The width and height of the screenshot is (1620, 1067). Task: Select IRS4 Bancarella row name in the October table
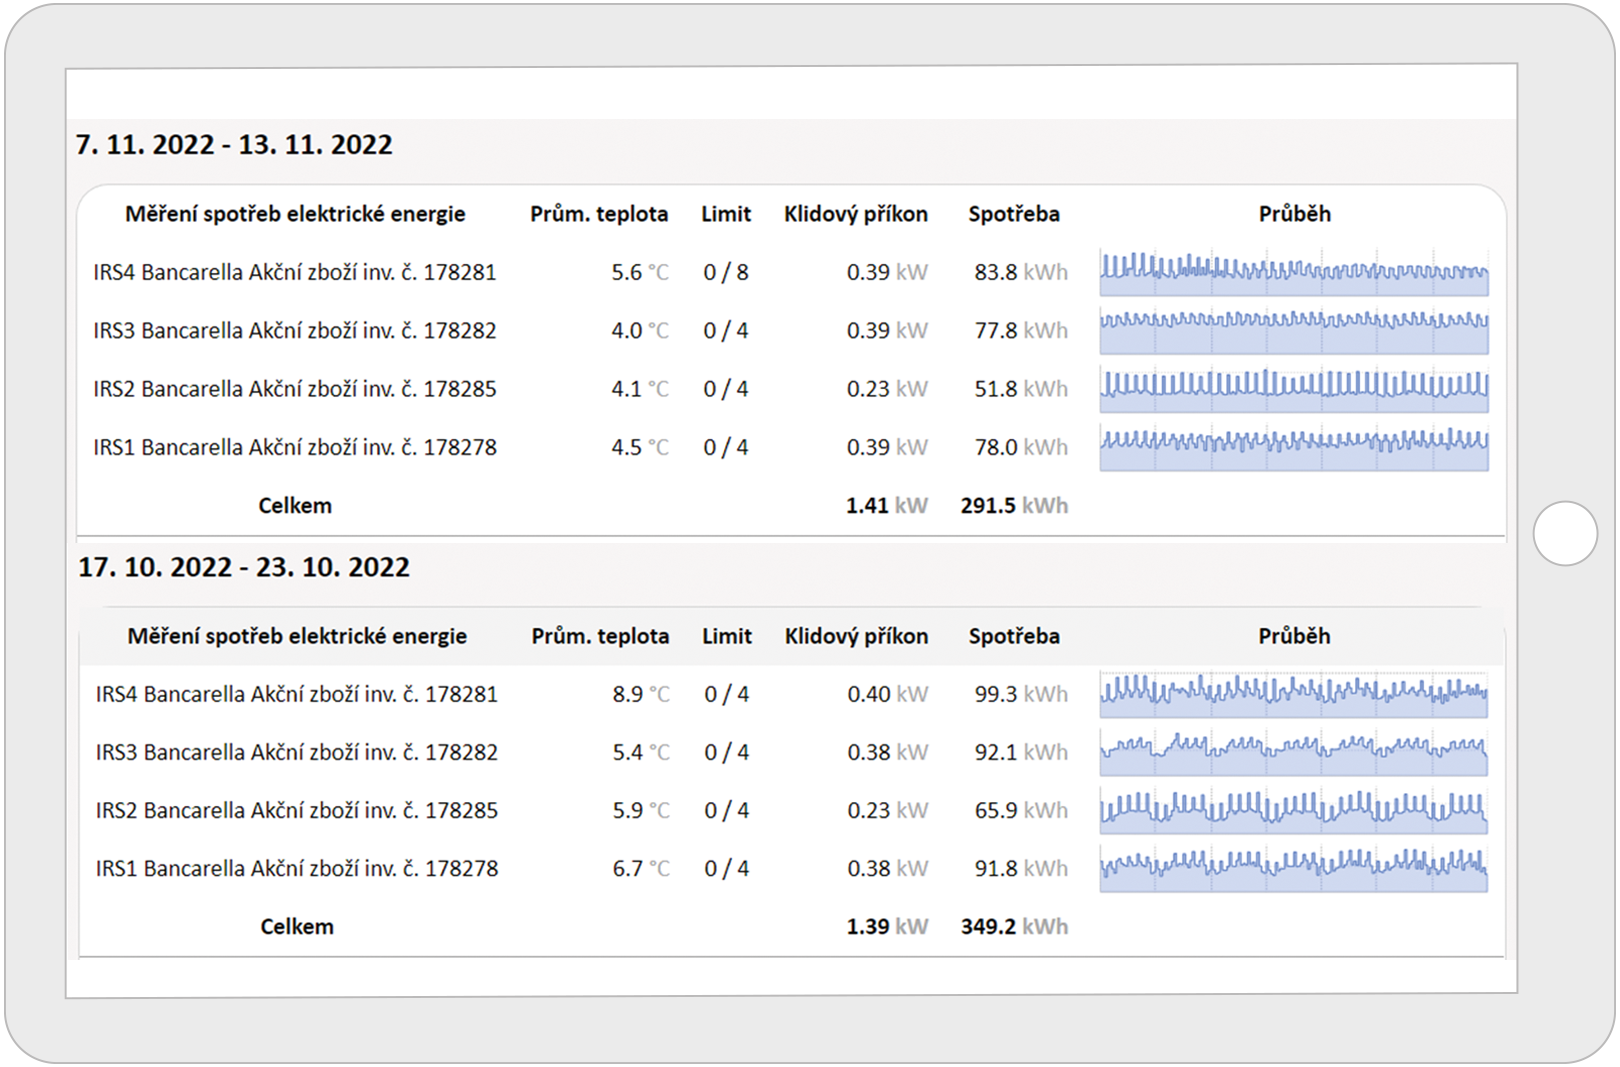(297, 694)
